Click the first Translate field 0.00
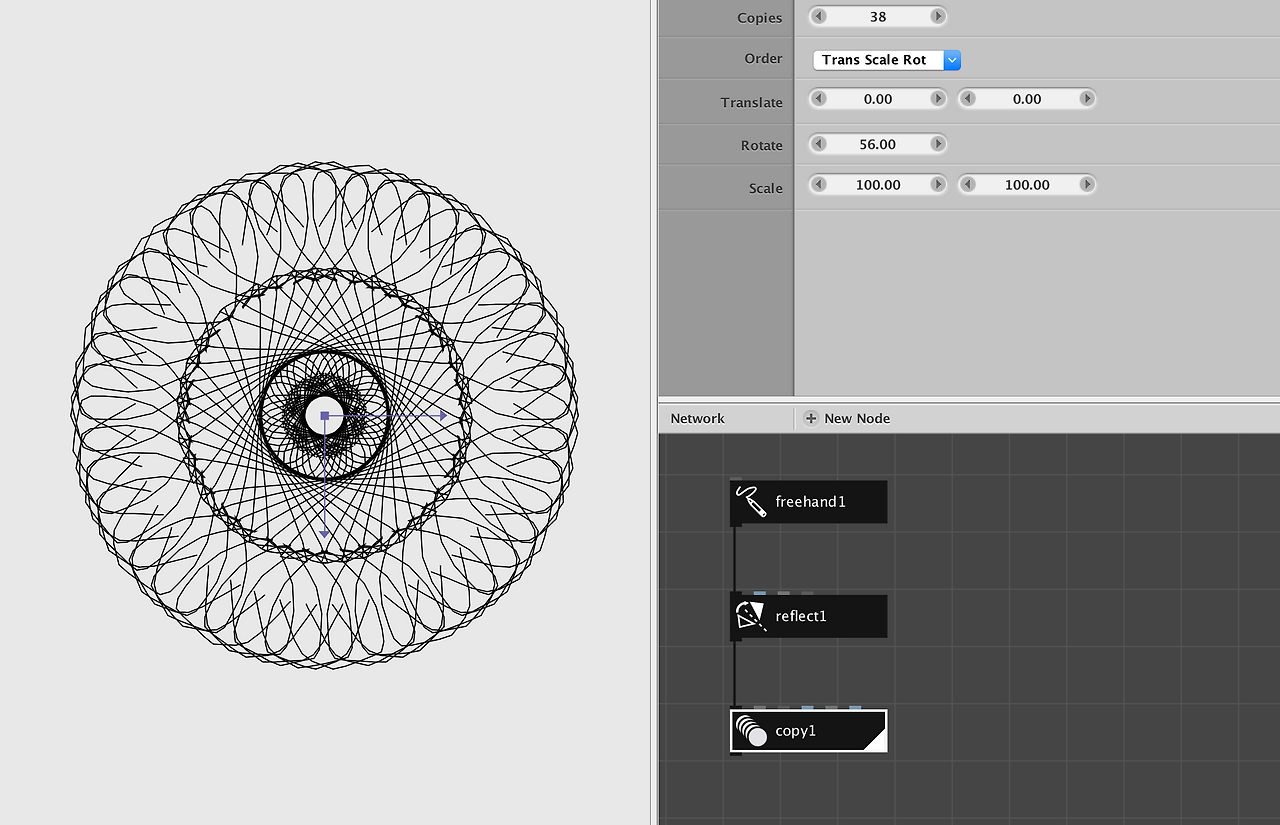Viewport: 1280px width, 825px height. tap(878, 98)
